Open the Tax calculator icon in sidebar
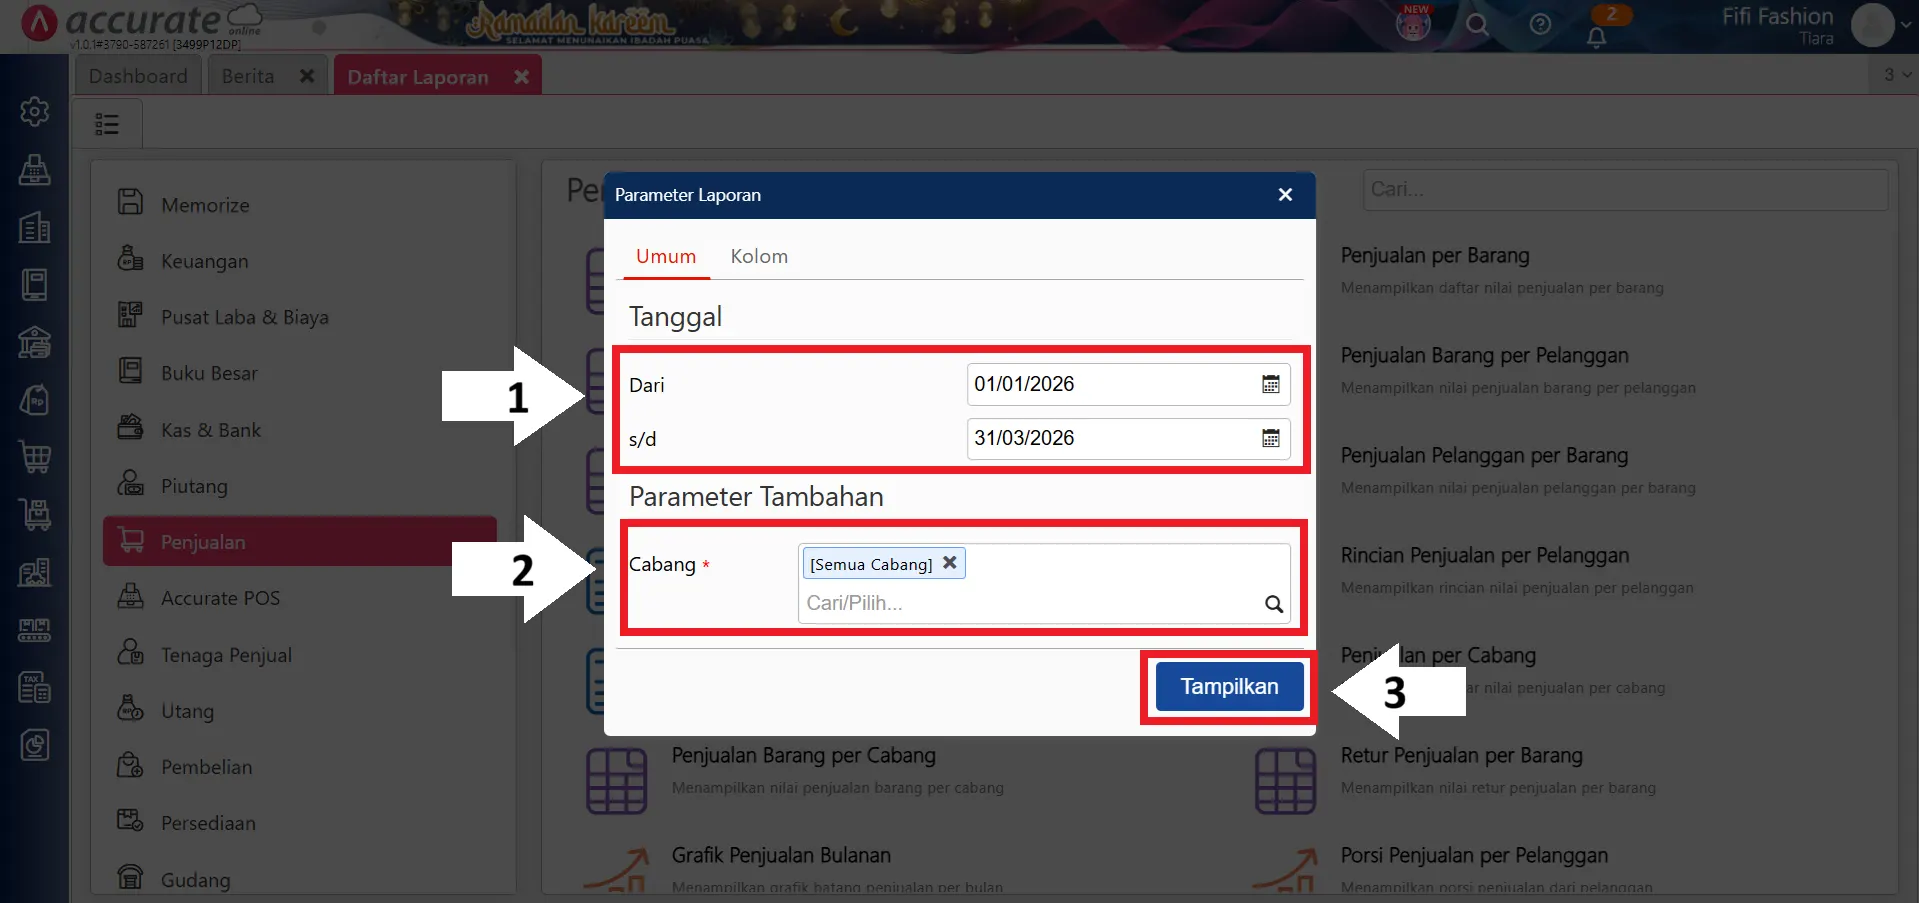 [x=35, y=687]
